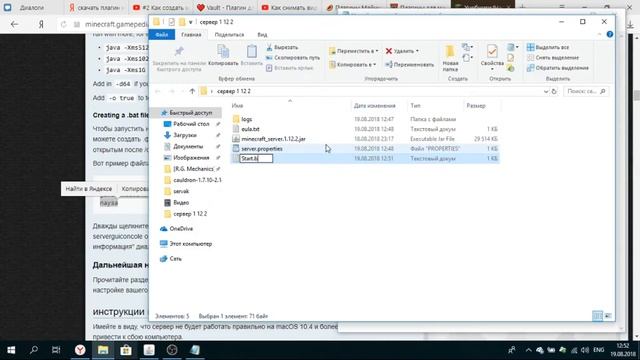Sort by the Имя column header
The width and height of the screenshot is (640, 360).
(x=237, y=106)
